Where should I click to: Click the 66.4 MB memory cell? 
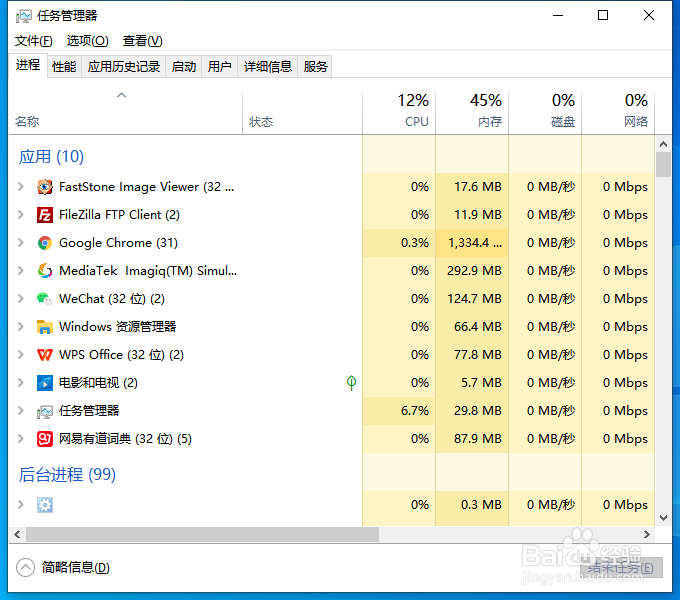pyautogui.click(x=472, y=327)
